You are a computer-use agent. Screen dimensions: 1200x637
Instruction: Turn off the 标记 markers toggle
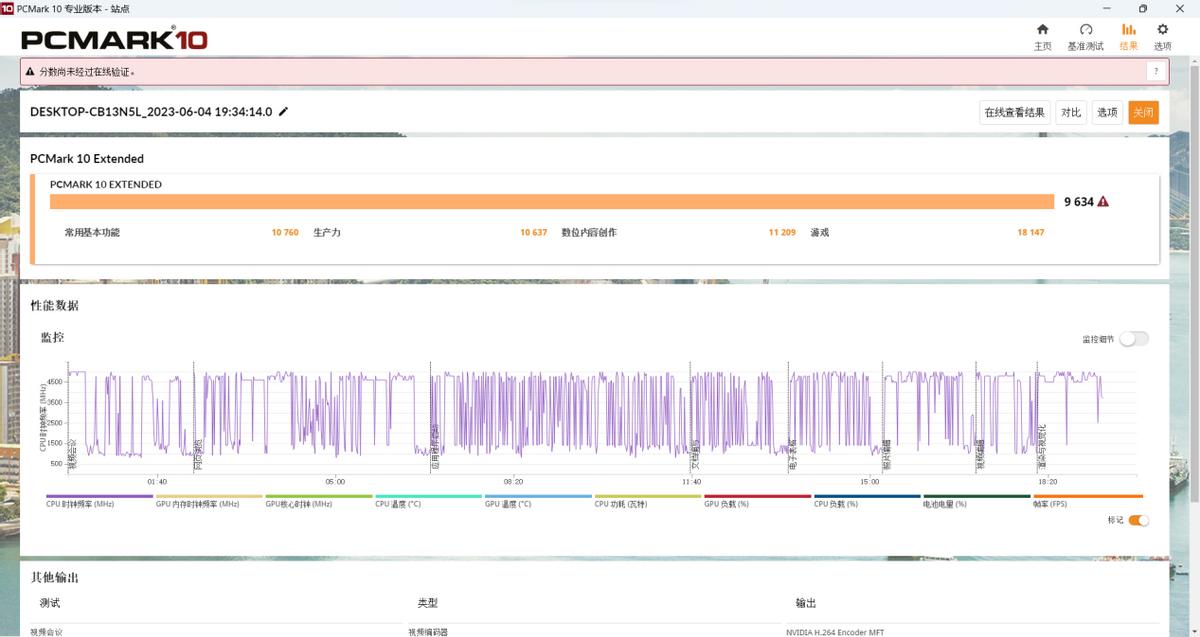pyautogui.click(x=1139, y=520)
